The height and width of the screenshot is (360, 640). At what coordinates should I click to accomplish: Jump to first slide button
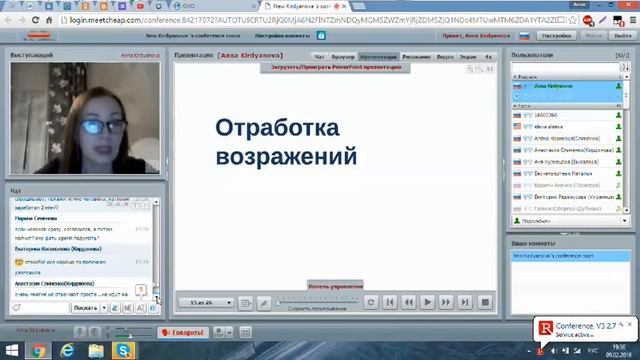coord(390,302)
